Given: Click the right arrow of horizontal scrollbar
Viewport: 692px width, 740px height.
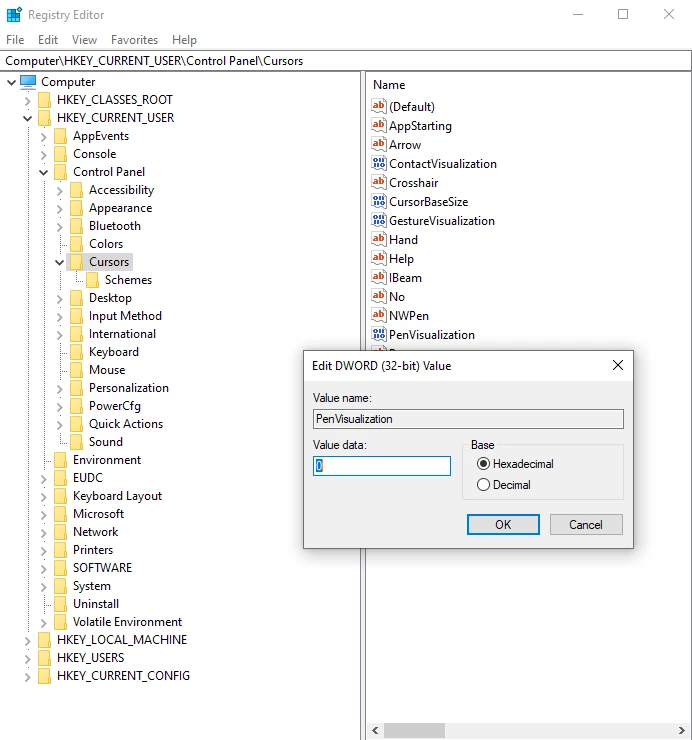Looking at the screenshot, I should [x=681, y=730].
